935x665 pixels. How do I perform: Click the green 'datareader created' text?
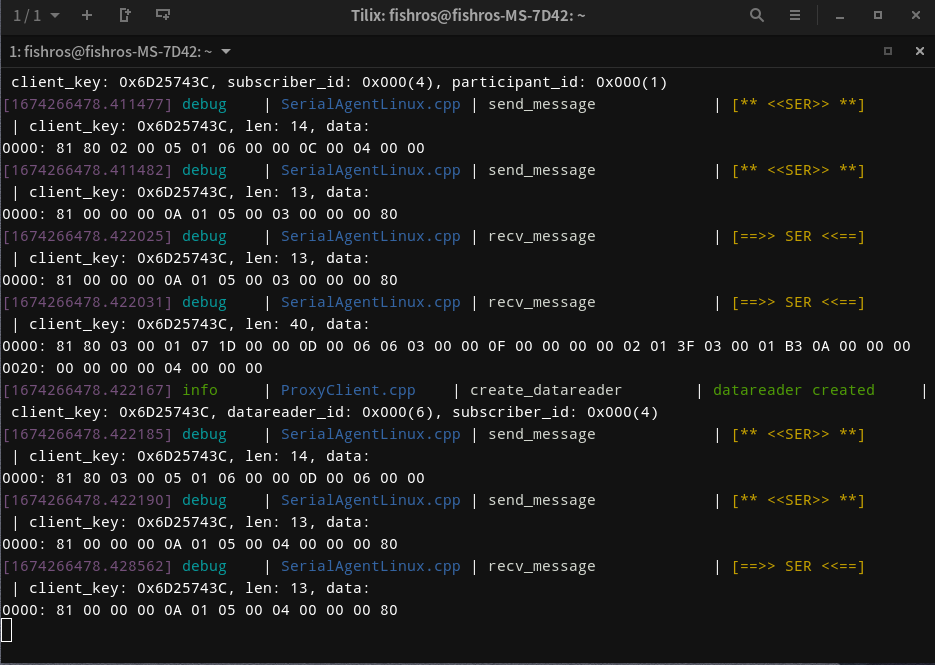click(x=793, y=390)
